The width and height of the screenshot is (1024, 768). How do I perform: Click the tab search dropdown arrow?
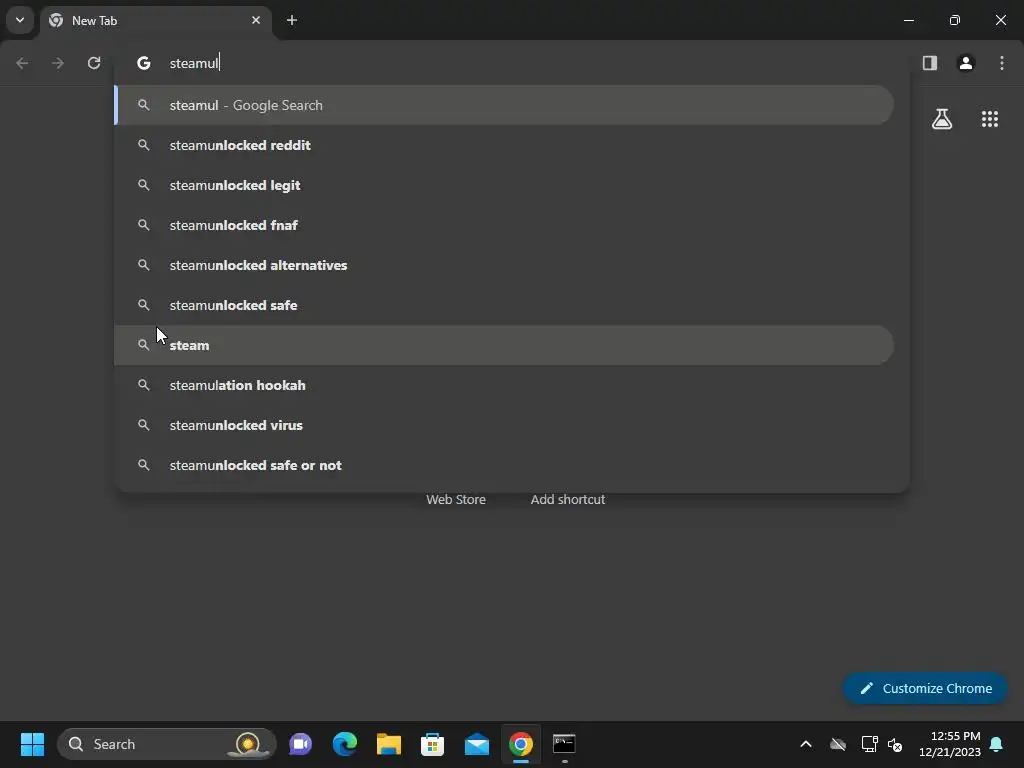tap(20, 20)
